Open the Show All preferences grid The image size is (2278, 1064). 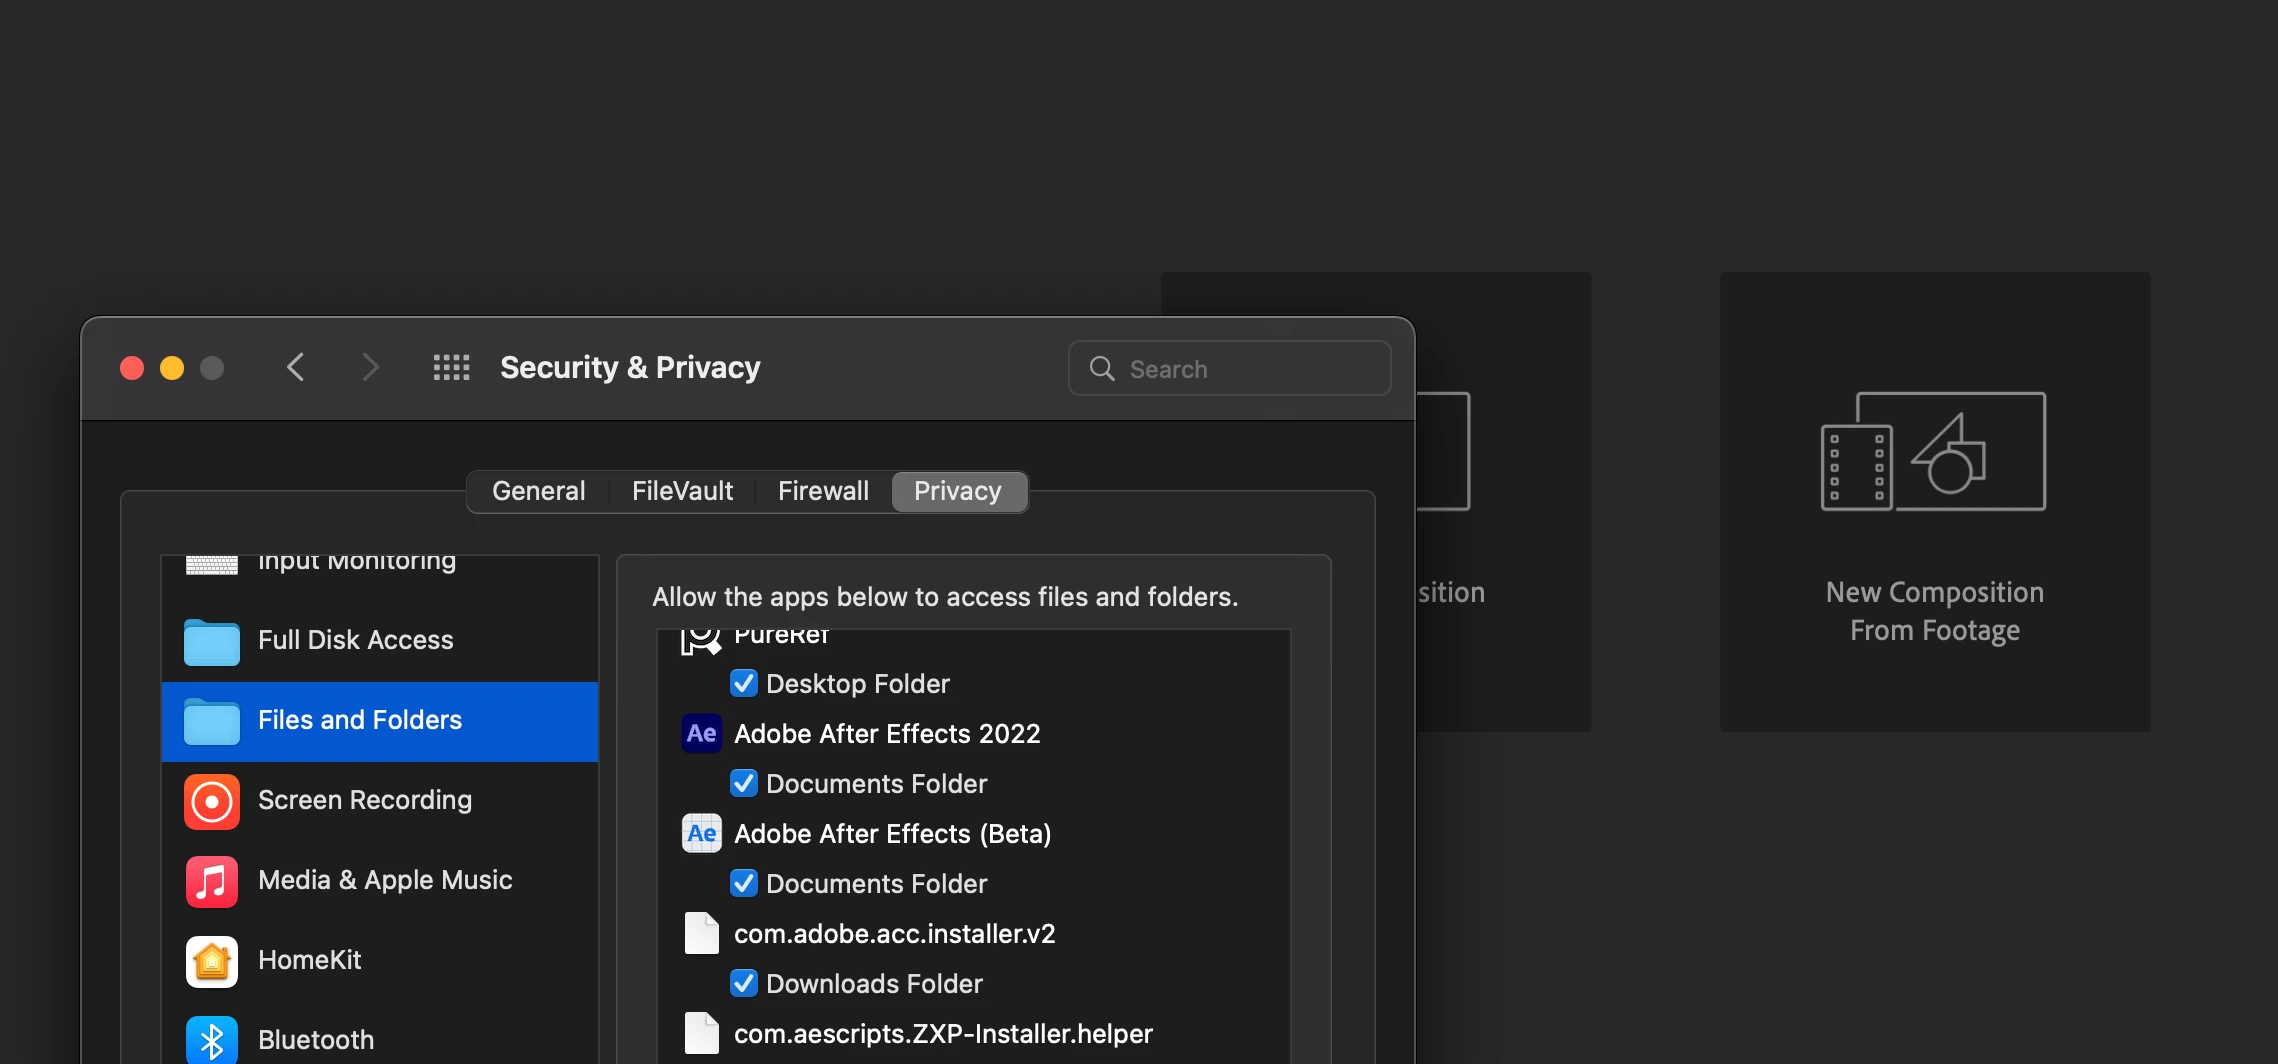click(451, 367)
